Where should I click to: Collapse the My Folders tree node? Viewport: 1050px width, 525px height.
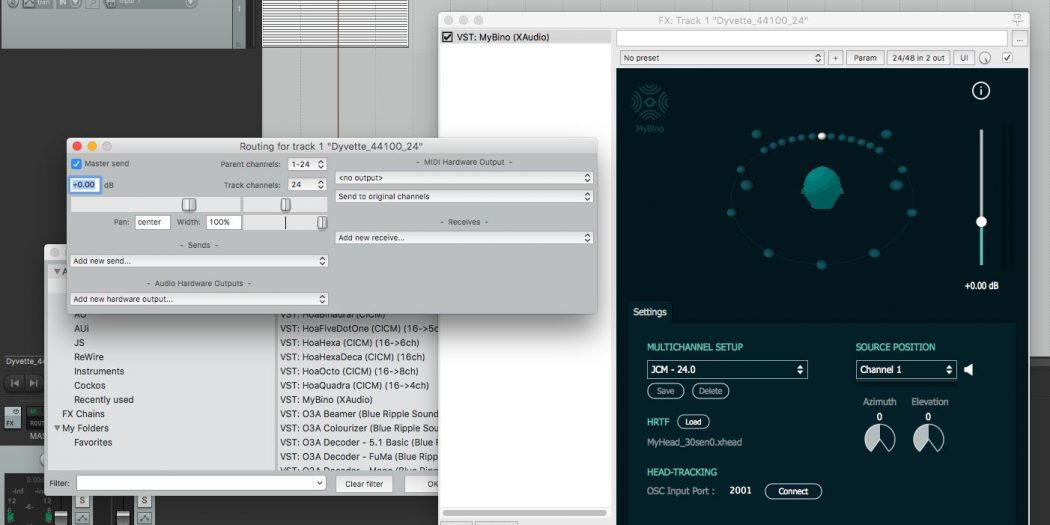[x=58, y=429]
